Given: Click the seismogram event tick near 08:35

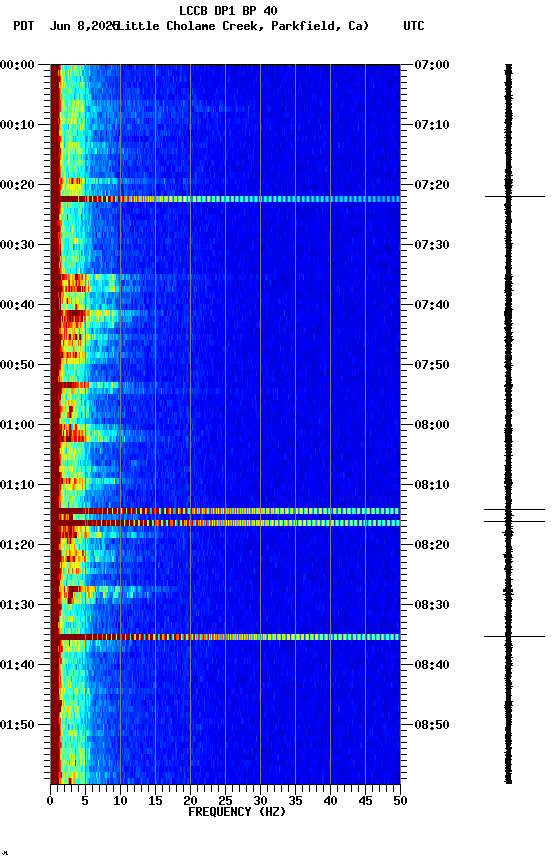Looking at the screenshot, I should 515,636.
